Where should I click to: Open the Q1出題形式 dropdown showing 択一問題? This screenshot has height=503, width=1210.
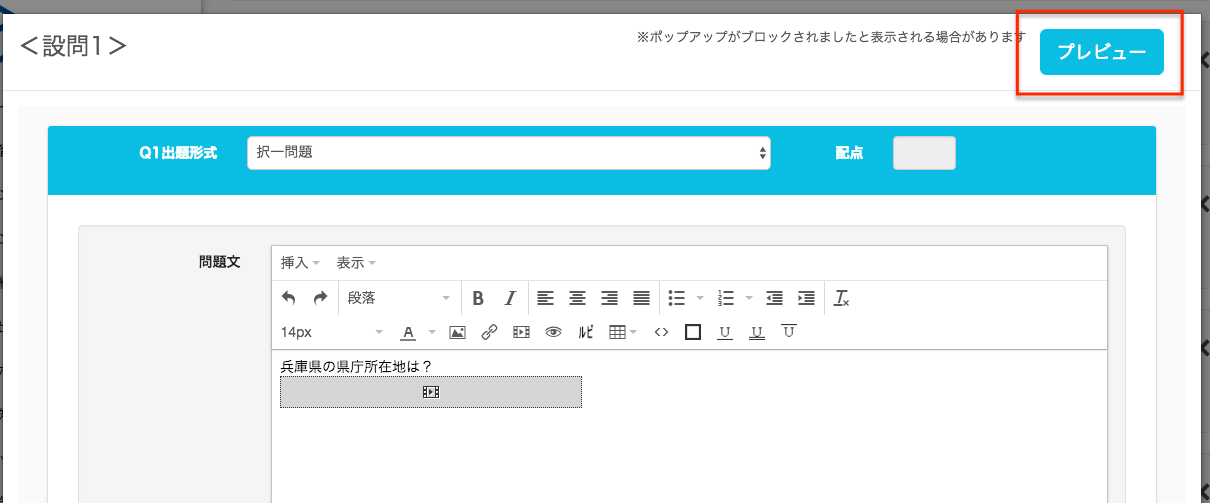click(x=508, y=153)
